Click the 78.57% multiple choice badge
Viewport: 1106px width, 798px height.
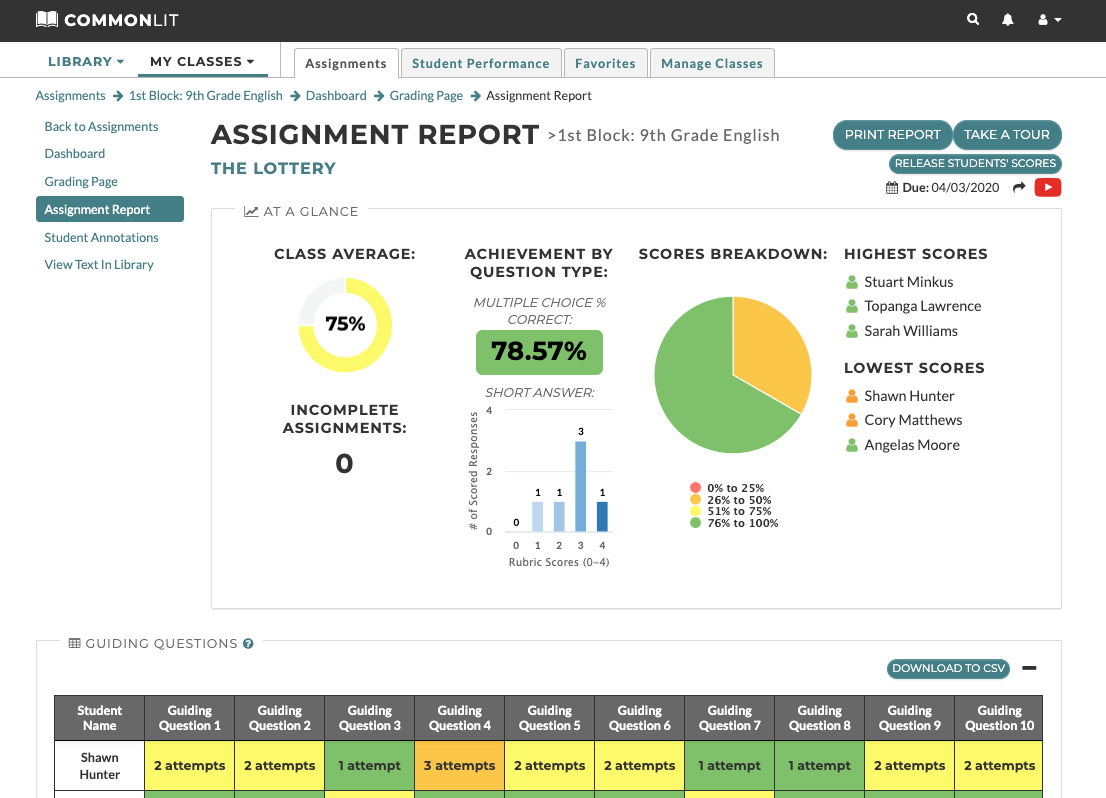coord(539,352)
